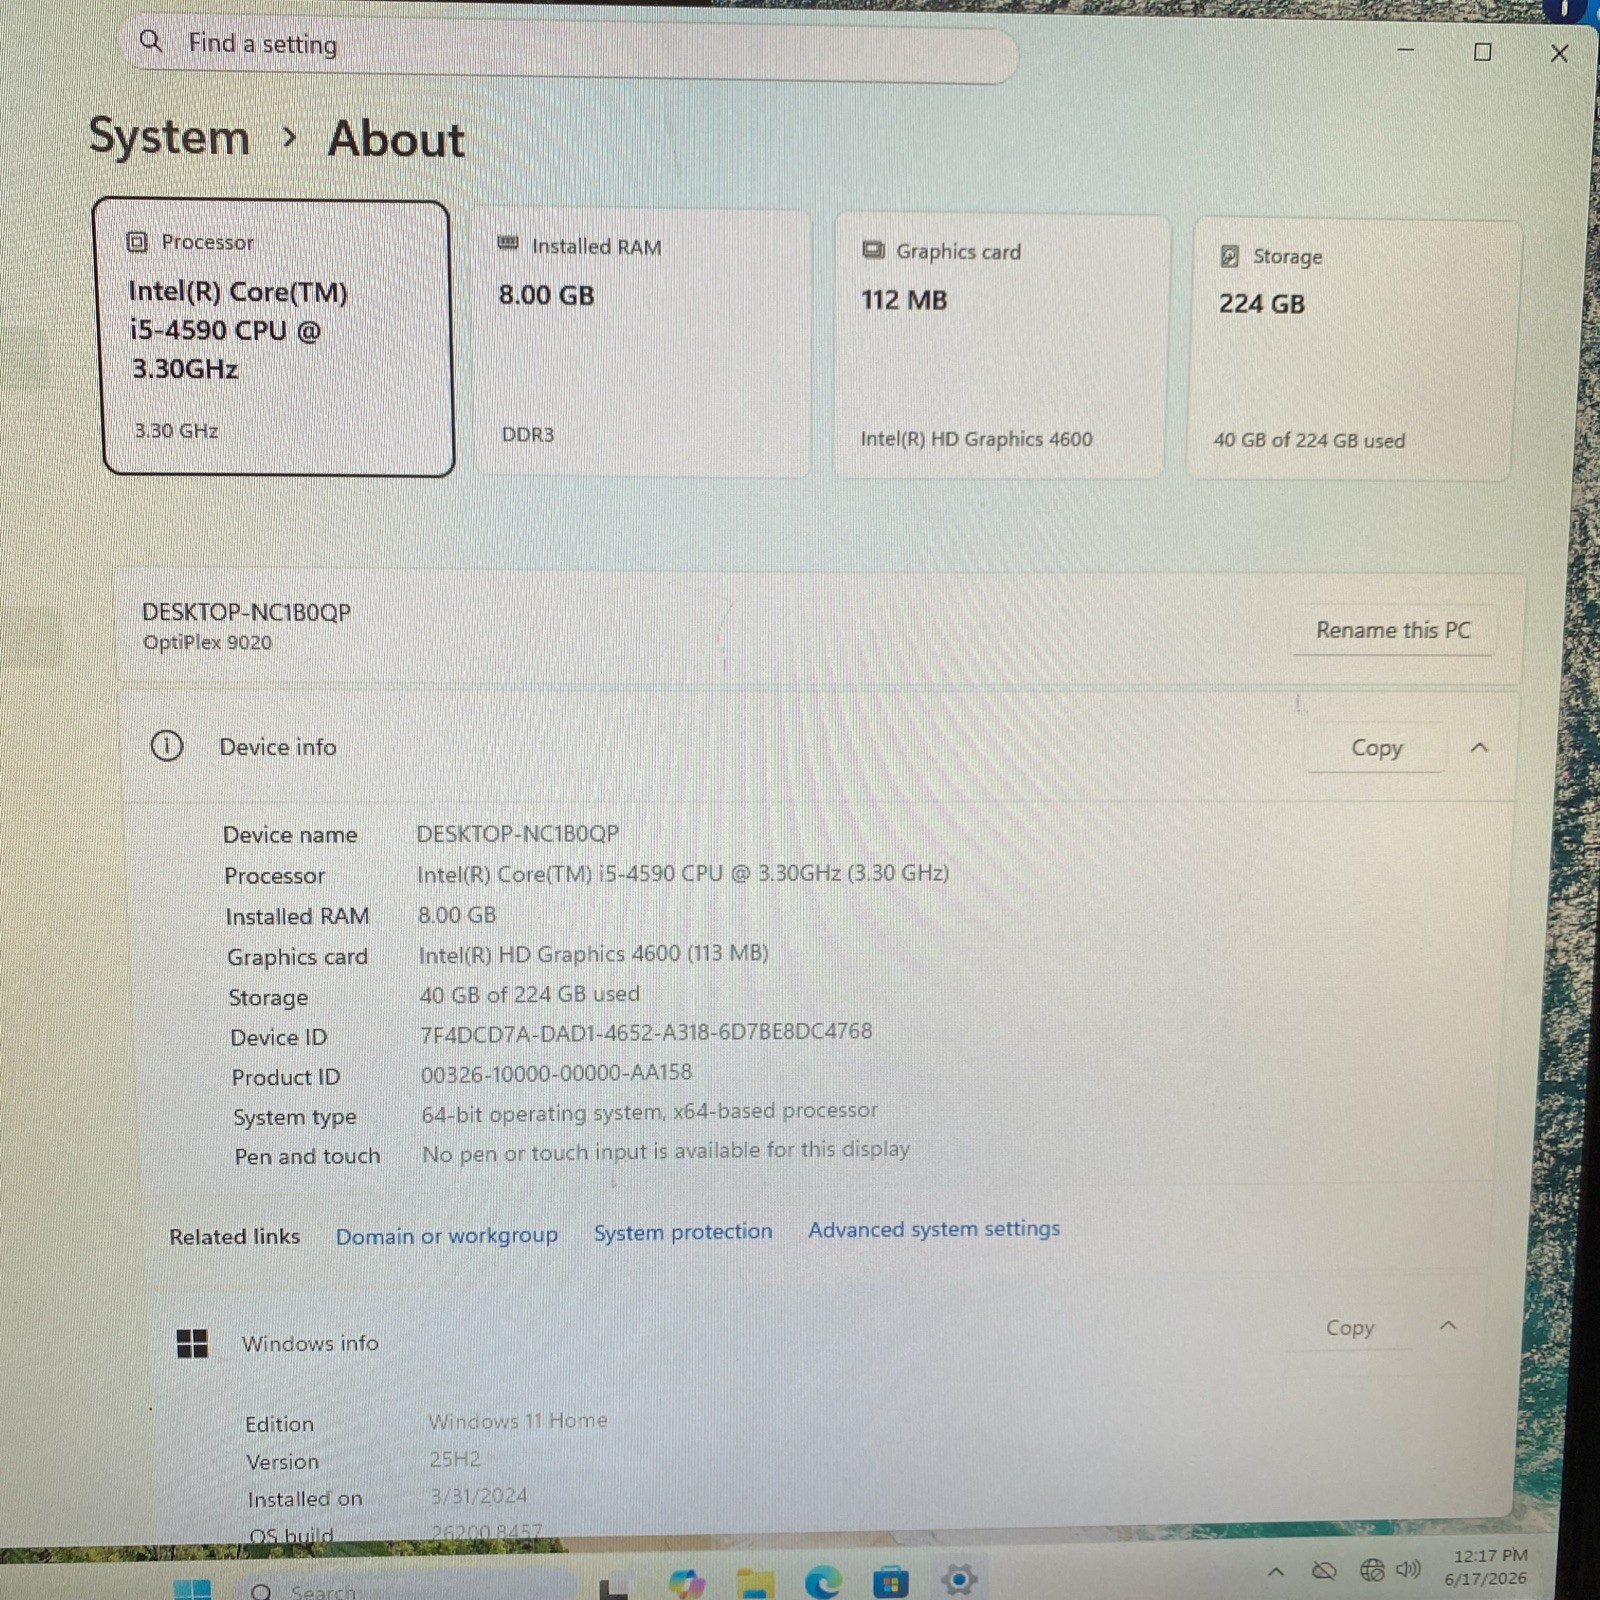This screenshot has width=1600, height=1600.
Task: Minimize the Settings window
Action: [x=1405, y=49]
